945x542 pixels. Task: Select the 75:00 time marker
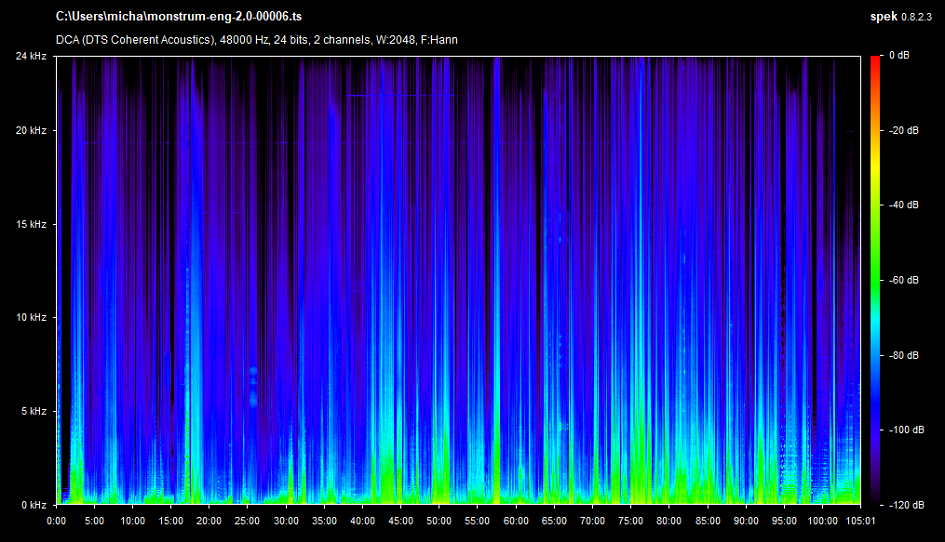click(630, 521)
